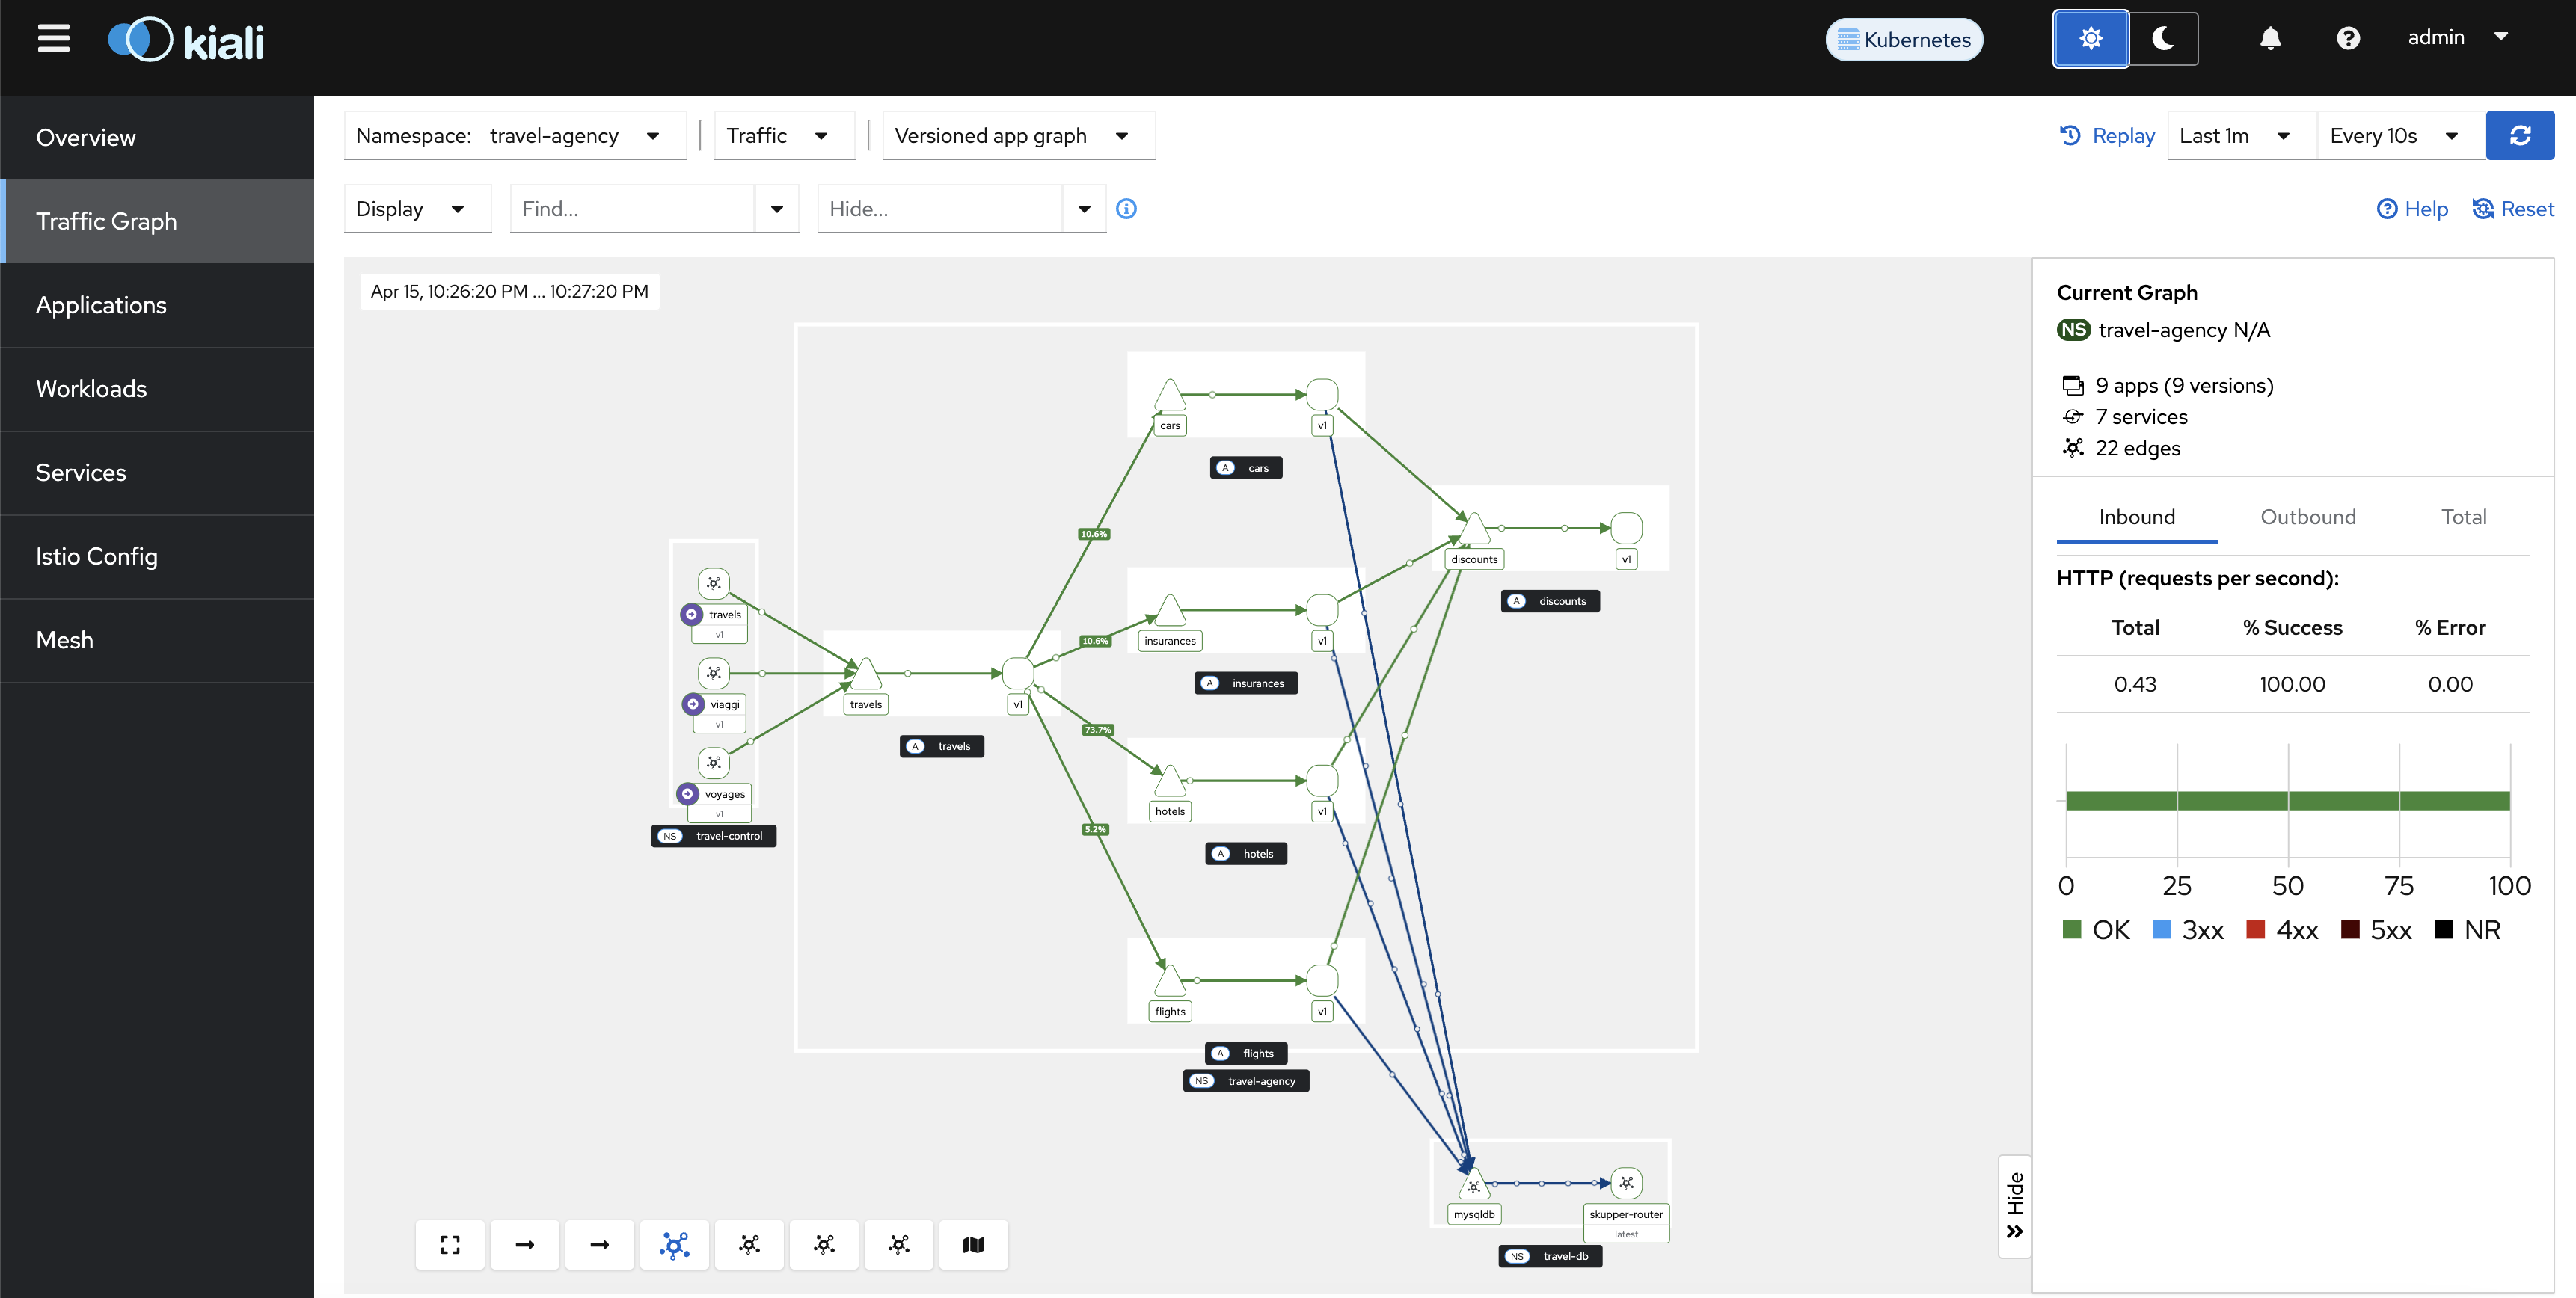Toggle the legend map icon
The width and height of the screenshot is (2576, 1298).
coord(974,1244)
